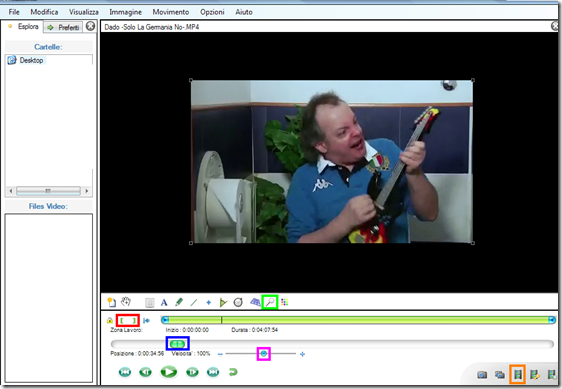Activate the magnifier tool
Viewport: 562px width, 389px height.
pyautogui.click(x=270, y=302)
